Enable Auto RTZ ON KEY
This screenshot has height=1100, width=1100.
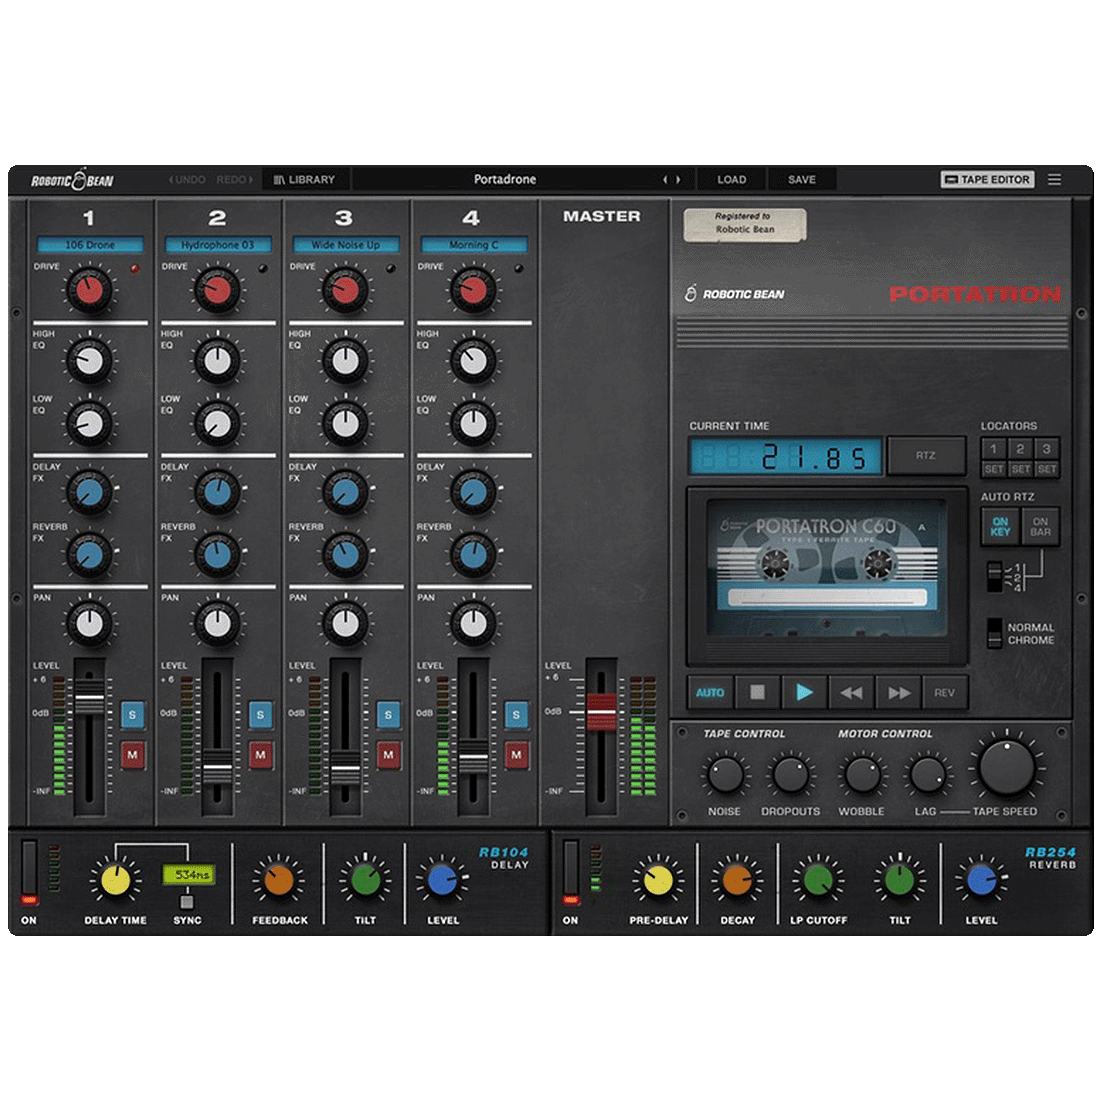(x=1000, y=526)
